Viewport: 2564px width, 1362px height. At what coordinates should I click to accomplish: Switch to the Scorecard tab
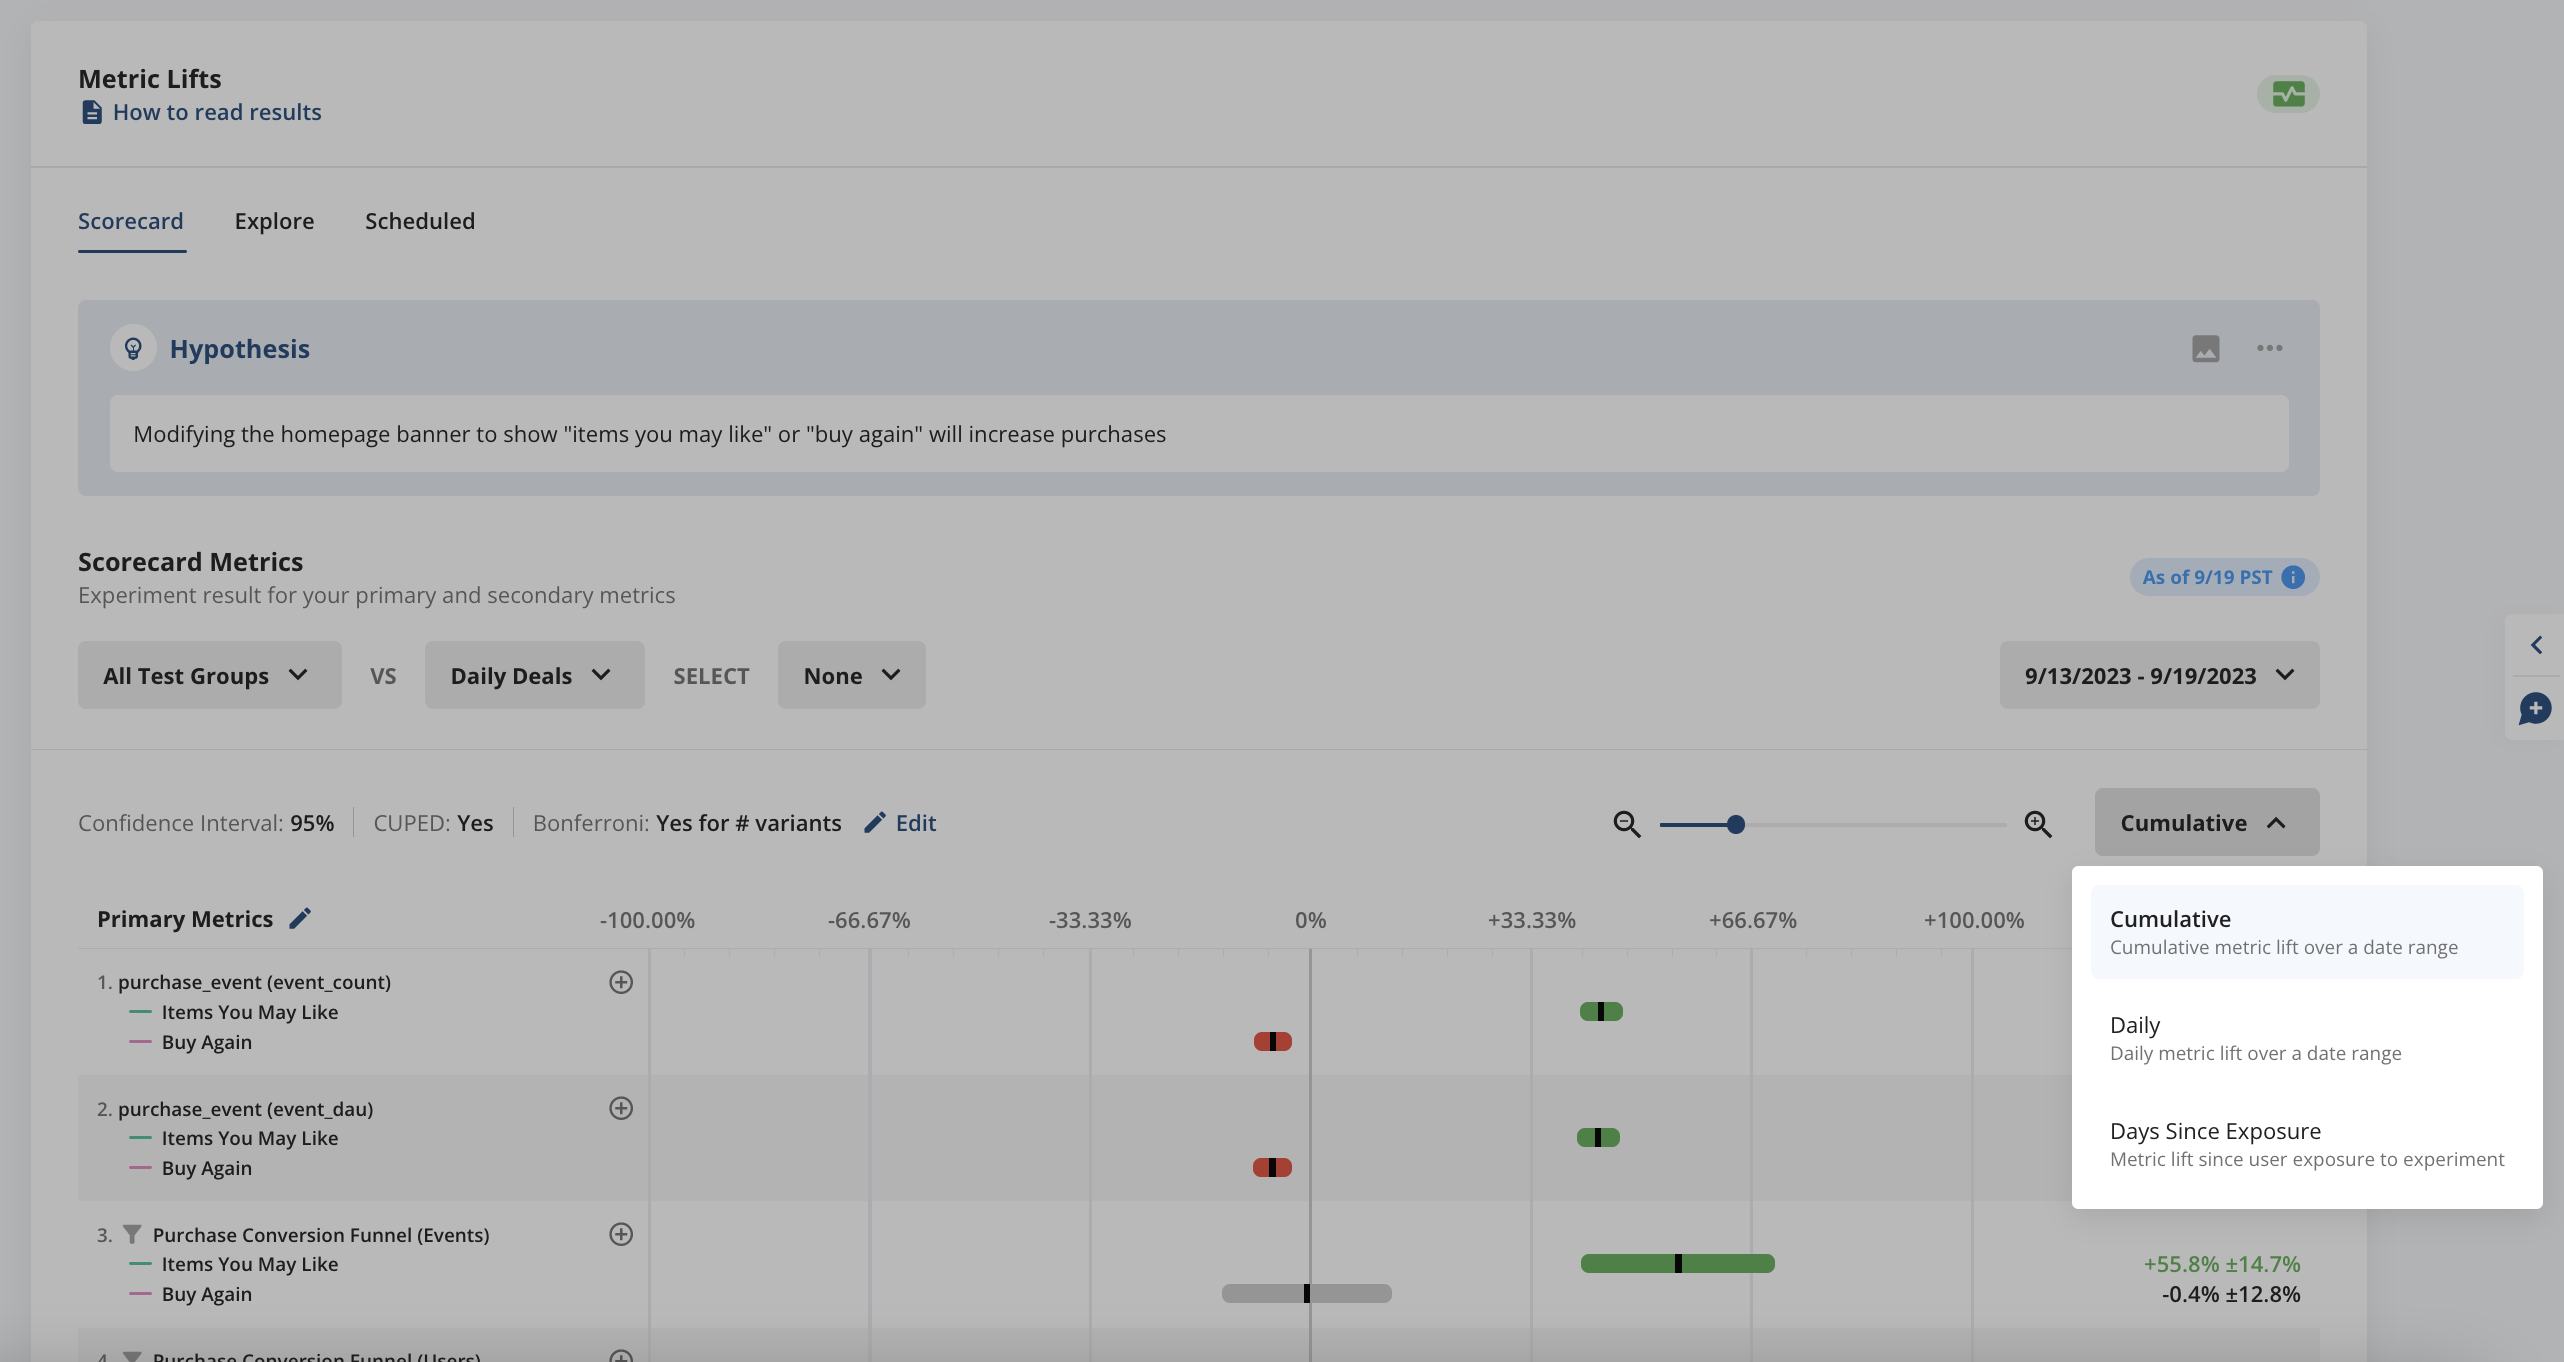tap(131, 221)
